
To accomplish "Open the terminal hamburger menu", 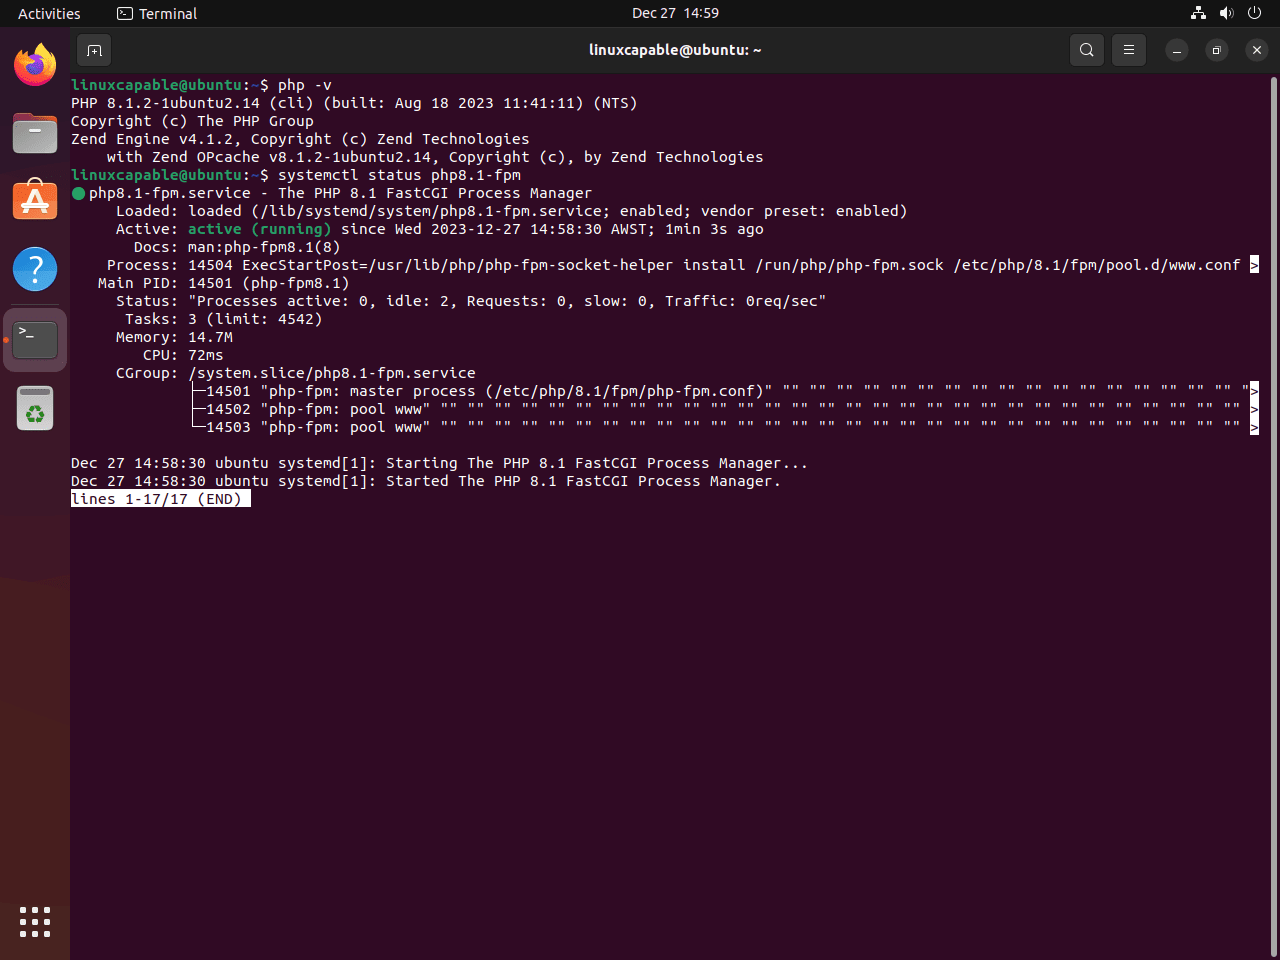I will pyautogui.click(x=1129, y=50).
